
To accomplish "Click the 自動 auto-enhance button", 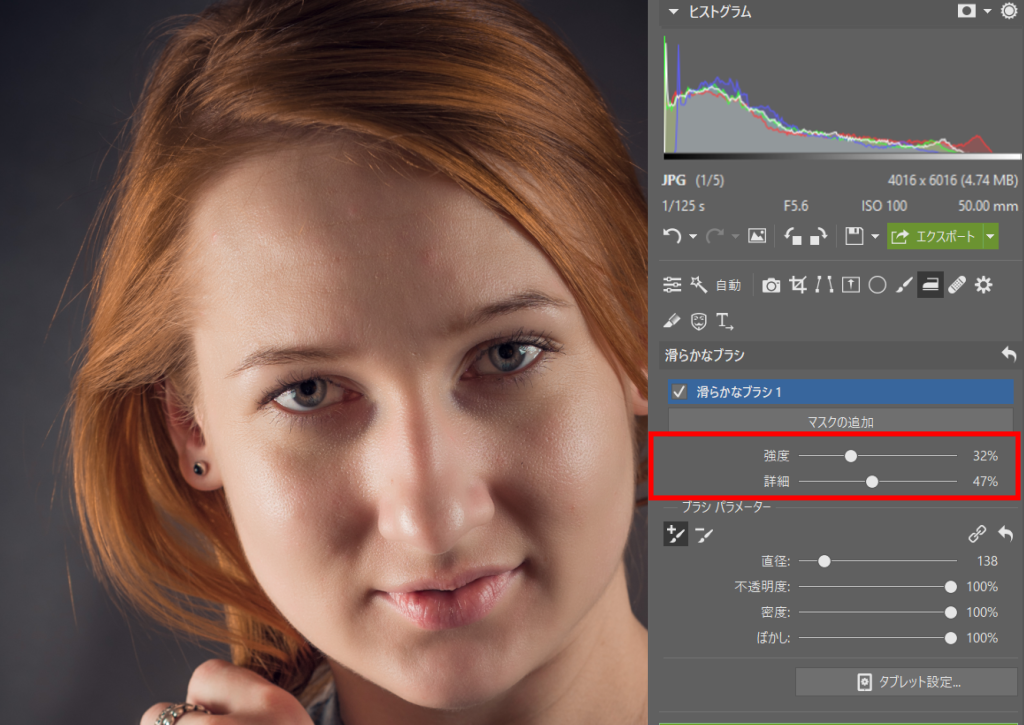I will tap(728, 285).
